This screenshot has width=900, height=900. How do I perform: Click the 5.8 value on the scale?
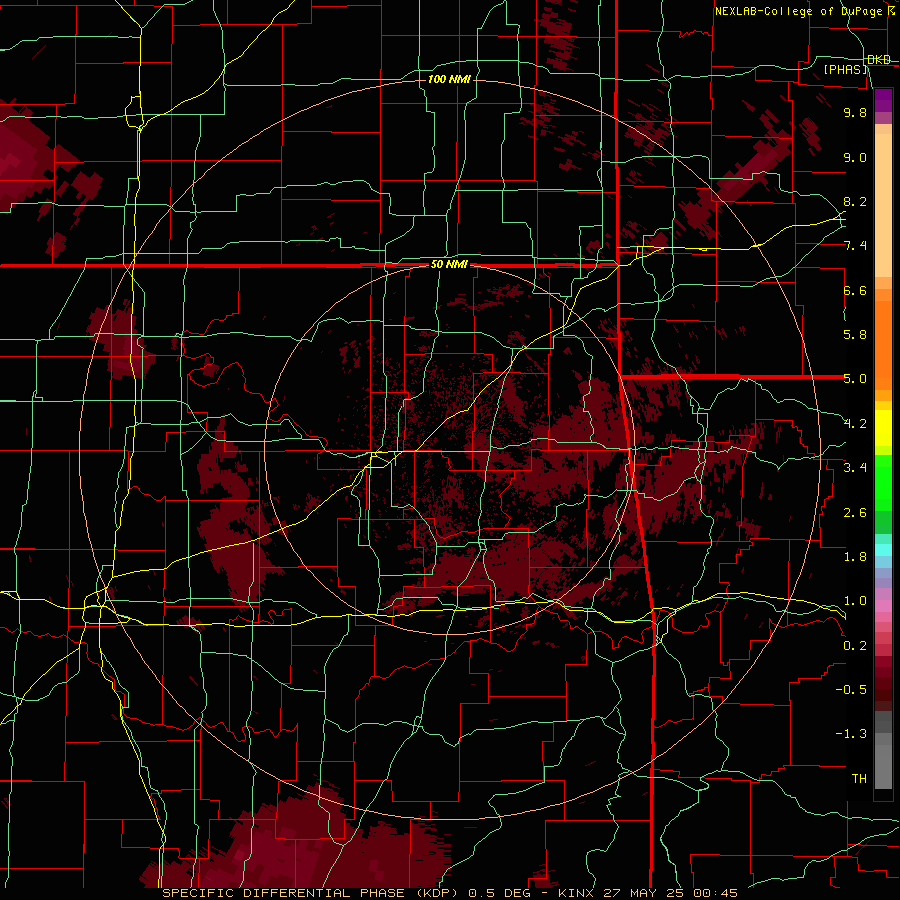(855, 335)
